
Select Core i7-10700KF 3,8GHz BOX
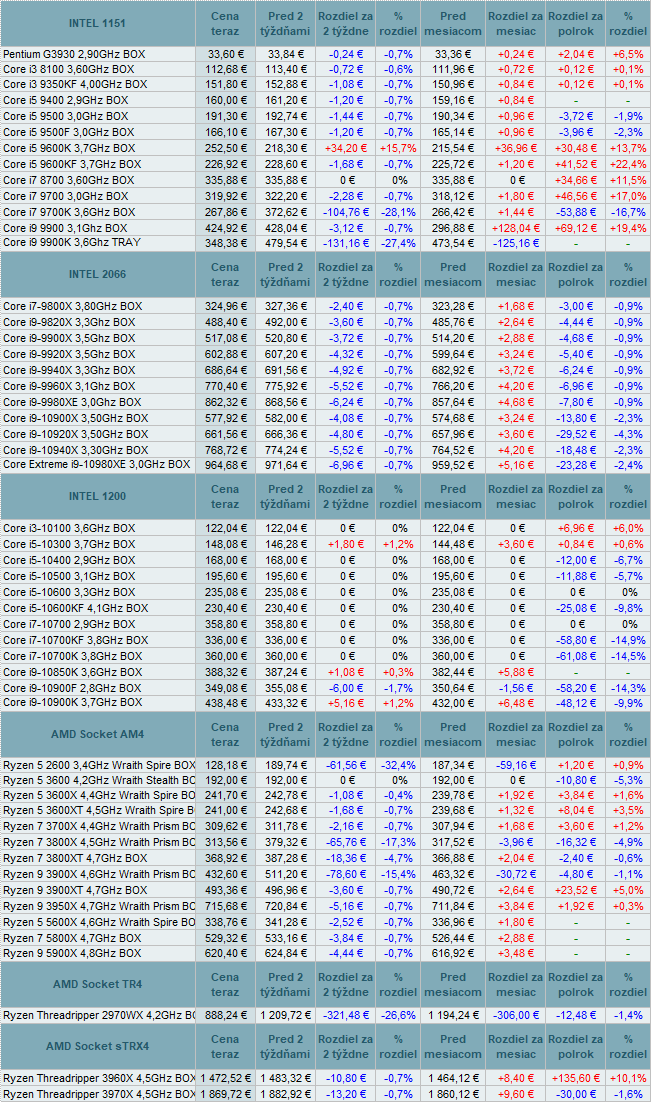[75, 640]
